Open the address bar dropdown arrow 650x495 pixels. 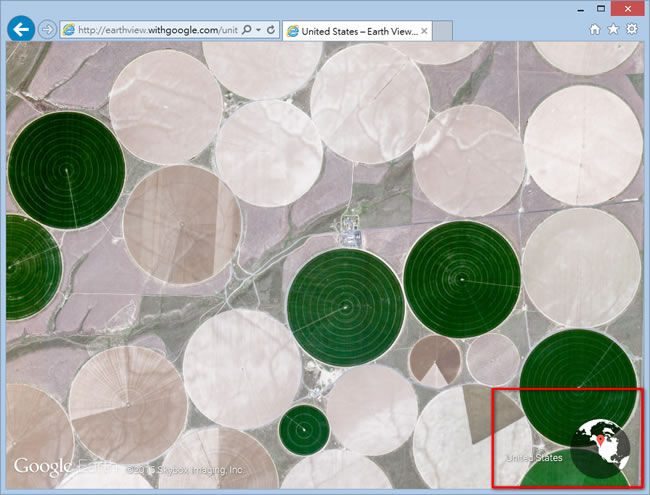point(258,30)
